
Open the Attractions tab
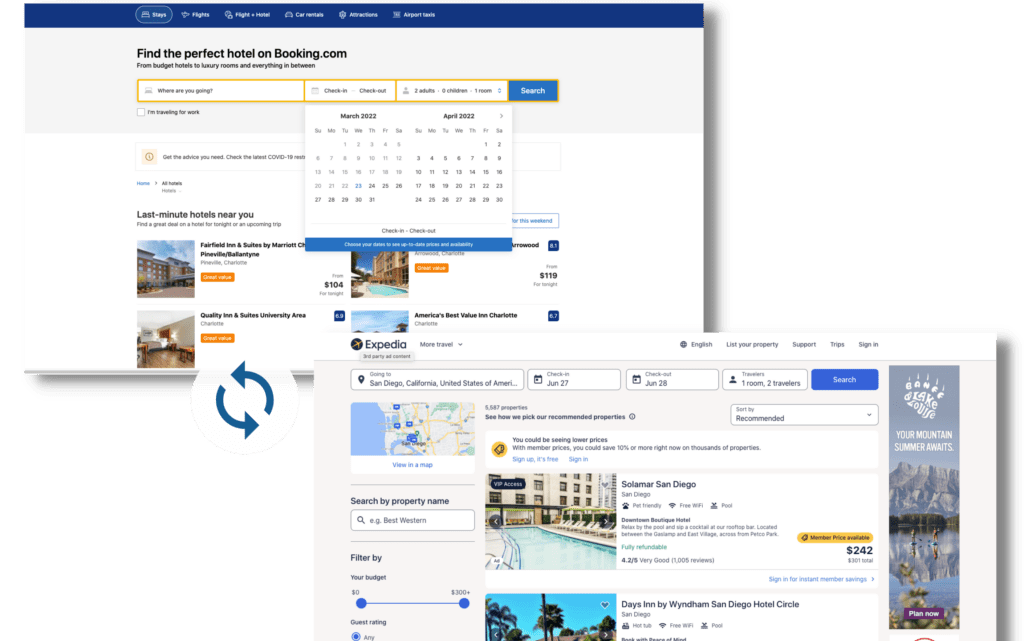pyautogui.click(x=358, y=14)
